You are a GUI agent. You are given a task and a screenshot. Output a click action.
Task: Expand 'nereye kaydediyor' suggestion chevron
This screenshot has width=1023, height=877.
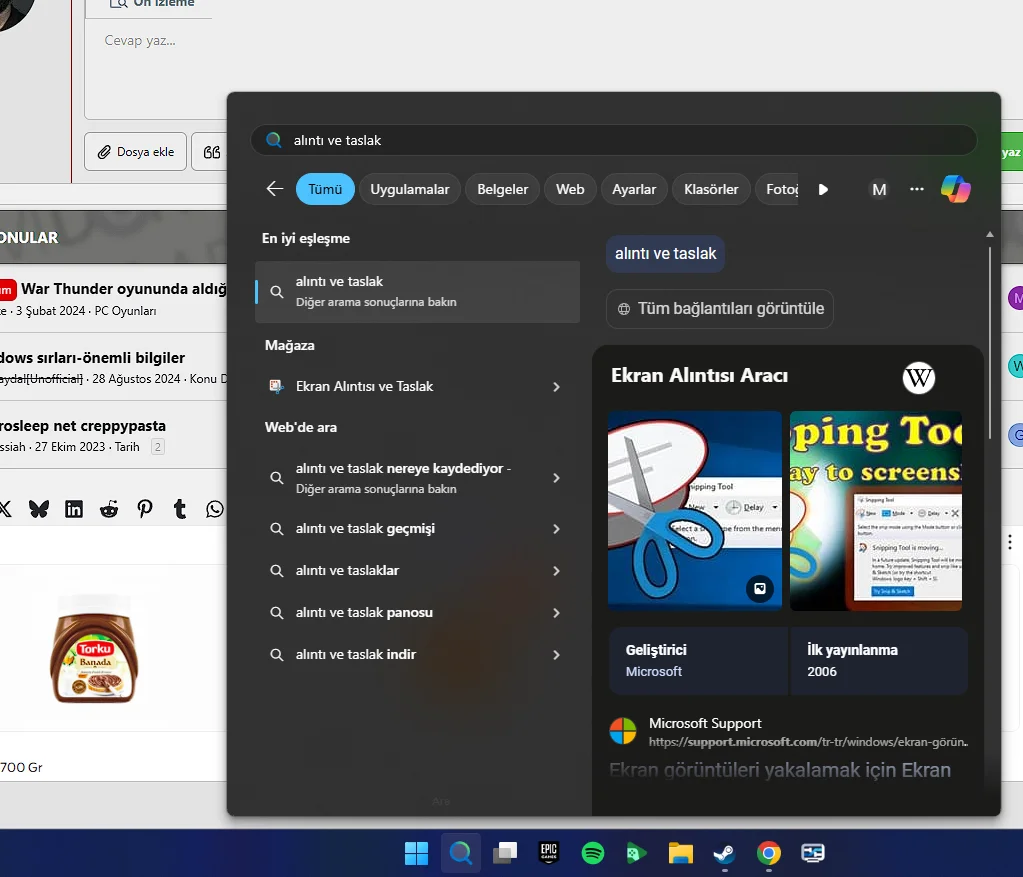[x=556, y=478]
